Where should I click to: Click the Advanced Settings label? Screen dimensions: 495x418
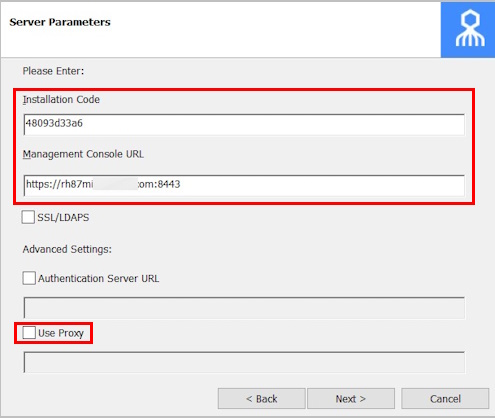coord(67,249)
